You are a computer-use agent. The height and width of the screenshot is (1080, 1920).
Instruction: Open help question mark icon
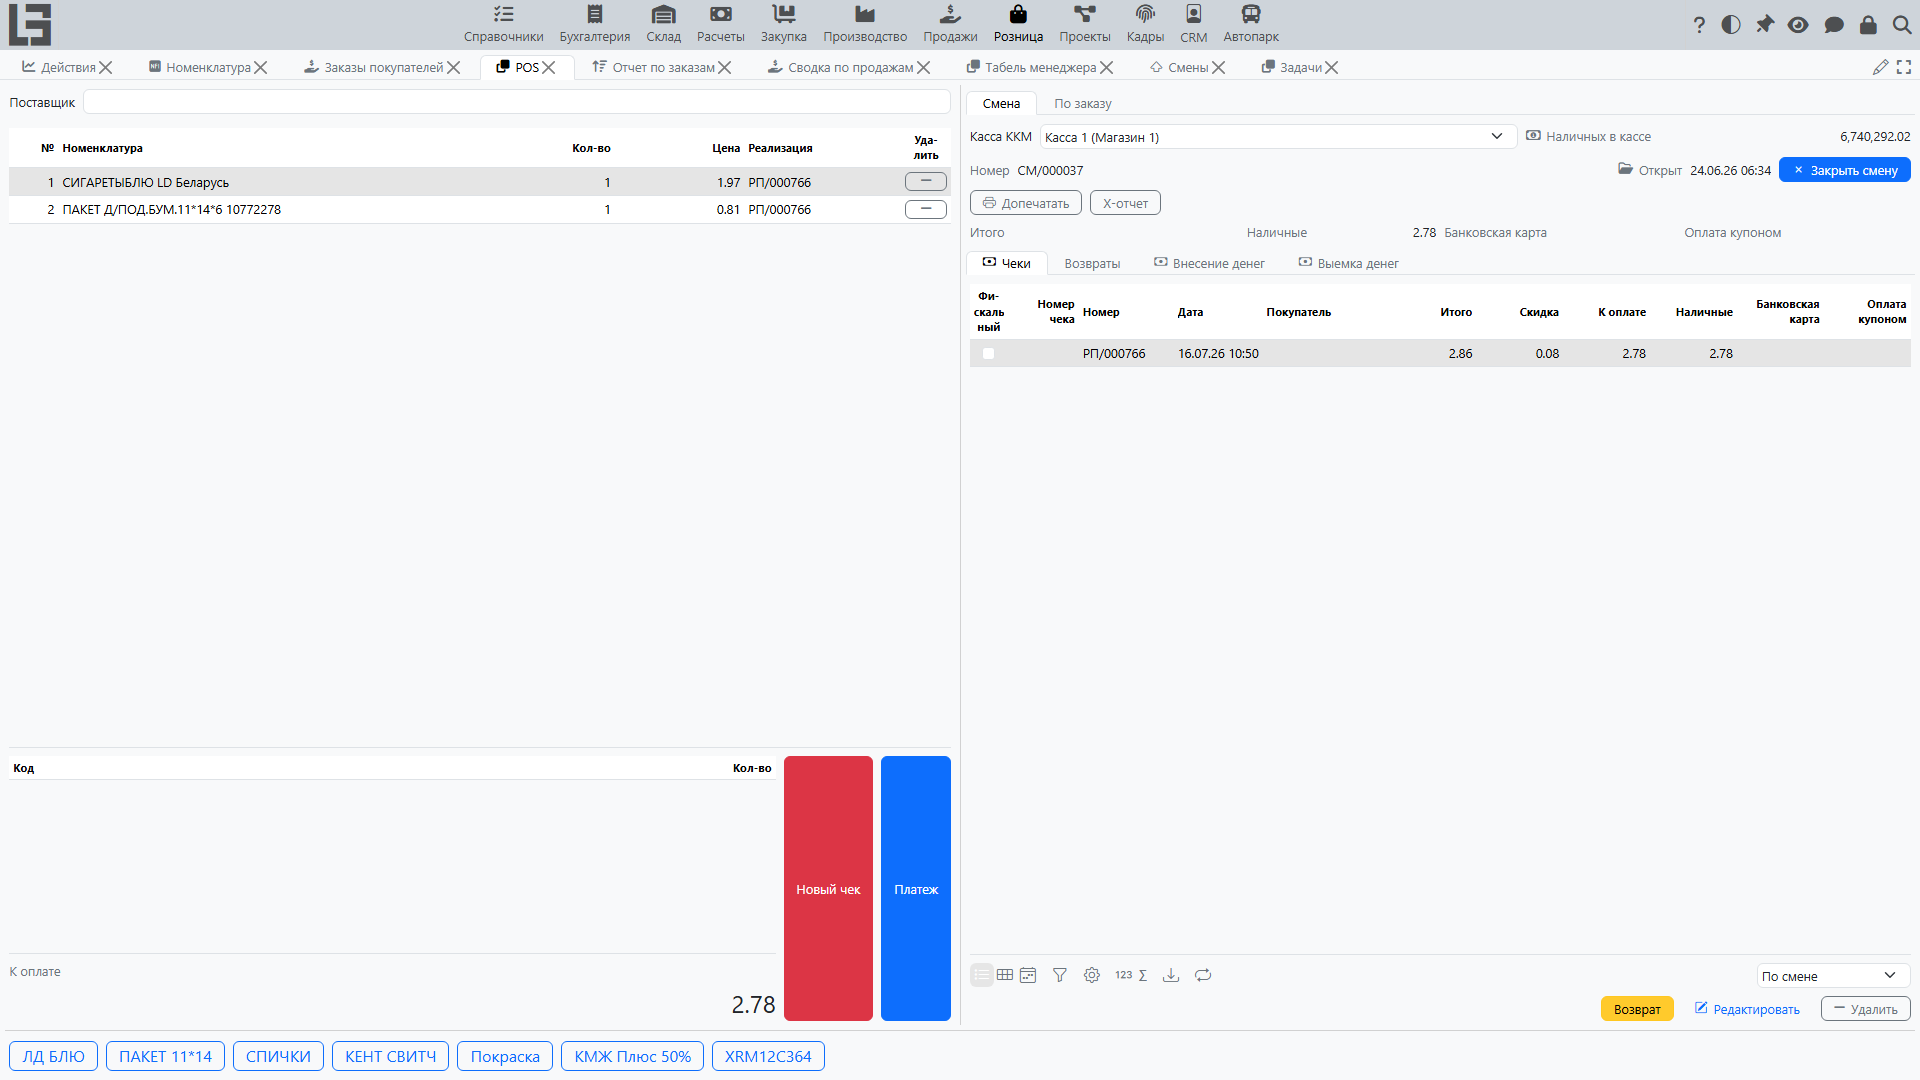pyautogui.click(x=1699, y=25)
